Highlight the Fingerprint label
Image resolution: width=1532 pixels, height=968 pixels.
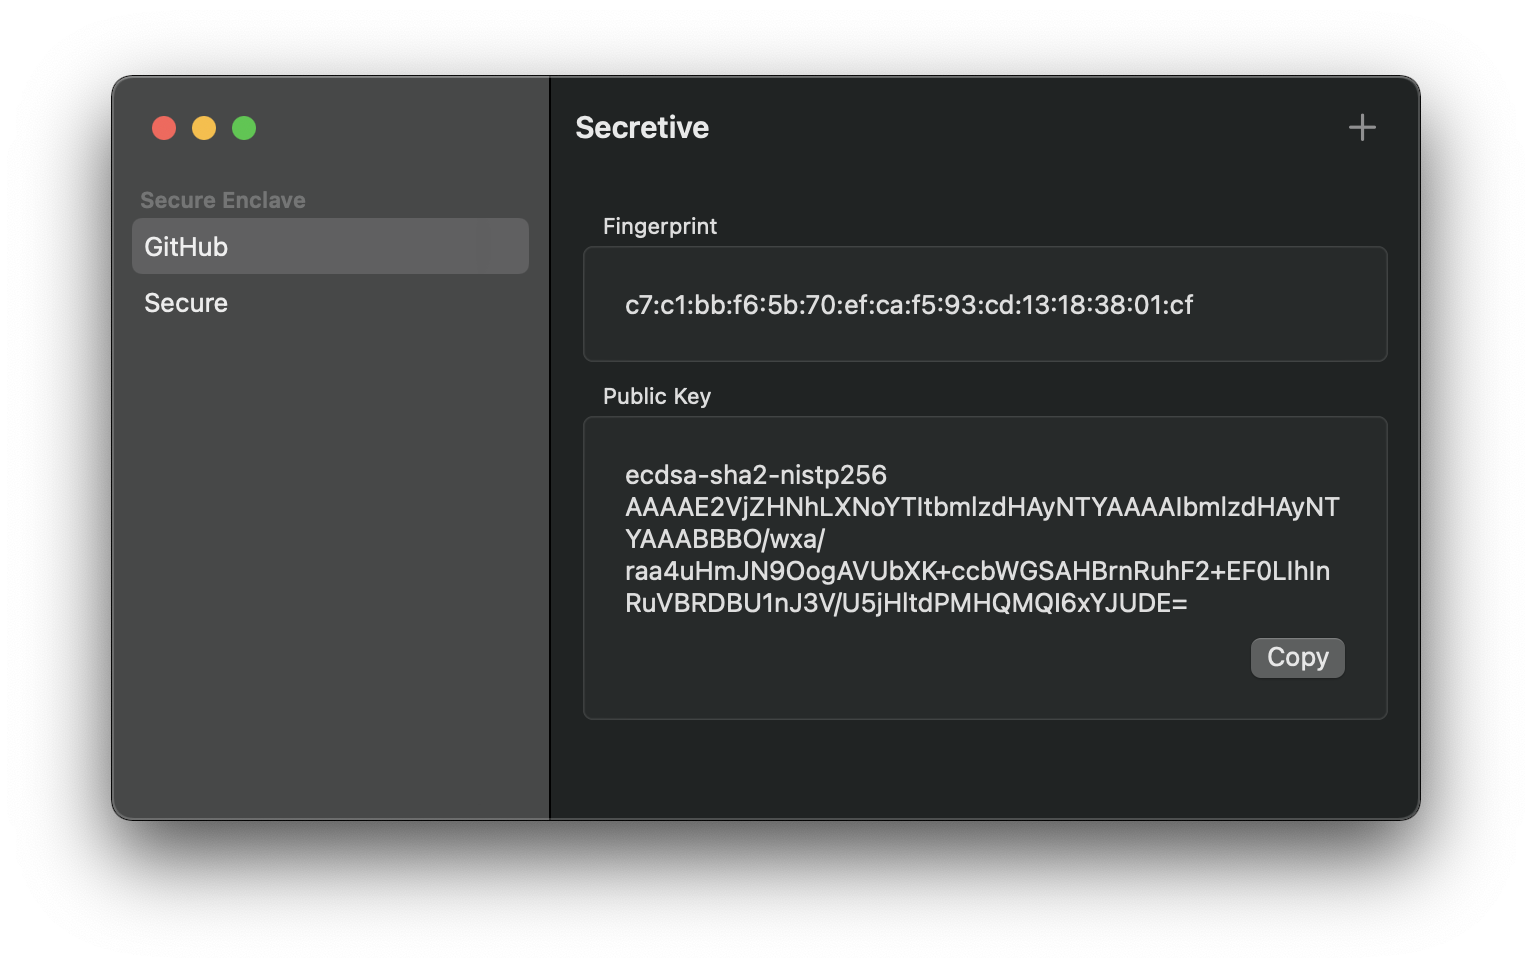point(659,226)
